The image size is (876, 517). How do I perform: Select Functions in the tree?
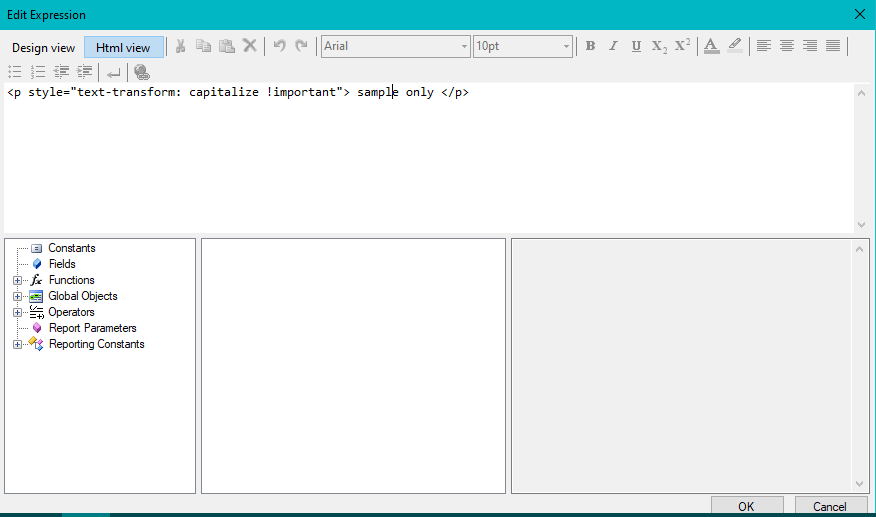tap(72, 280)
